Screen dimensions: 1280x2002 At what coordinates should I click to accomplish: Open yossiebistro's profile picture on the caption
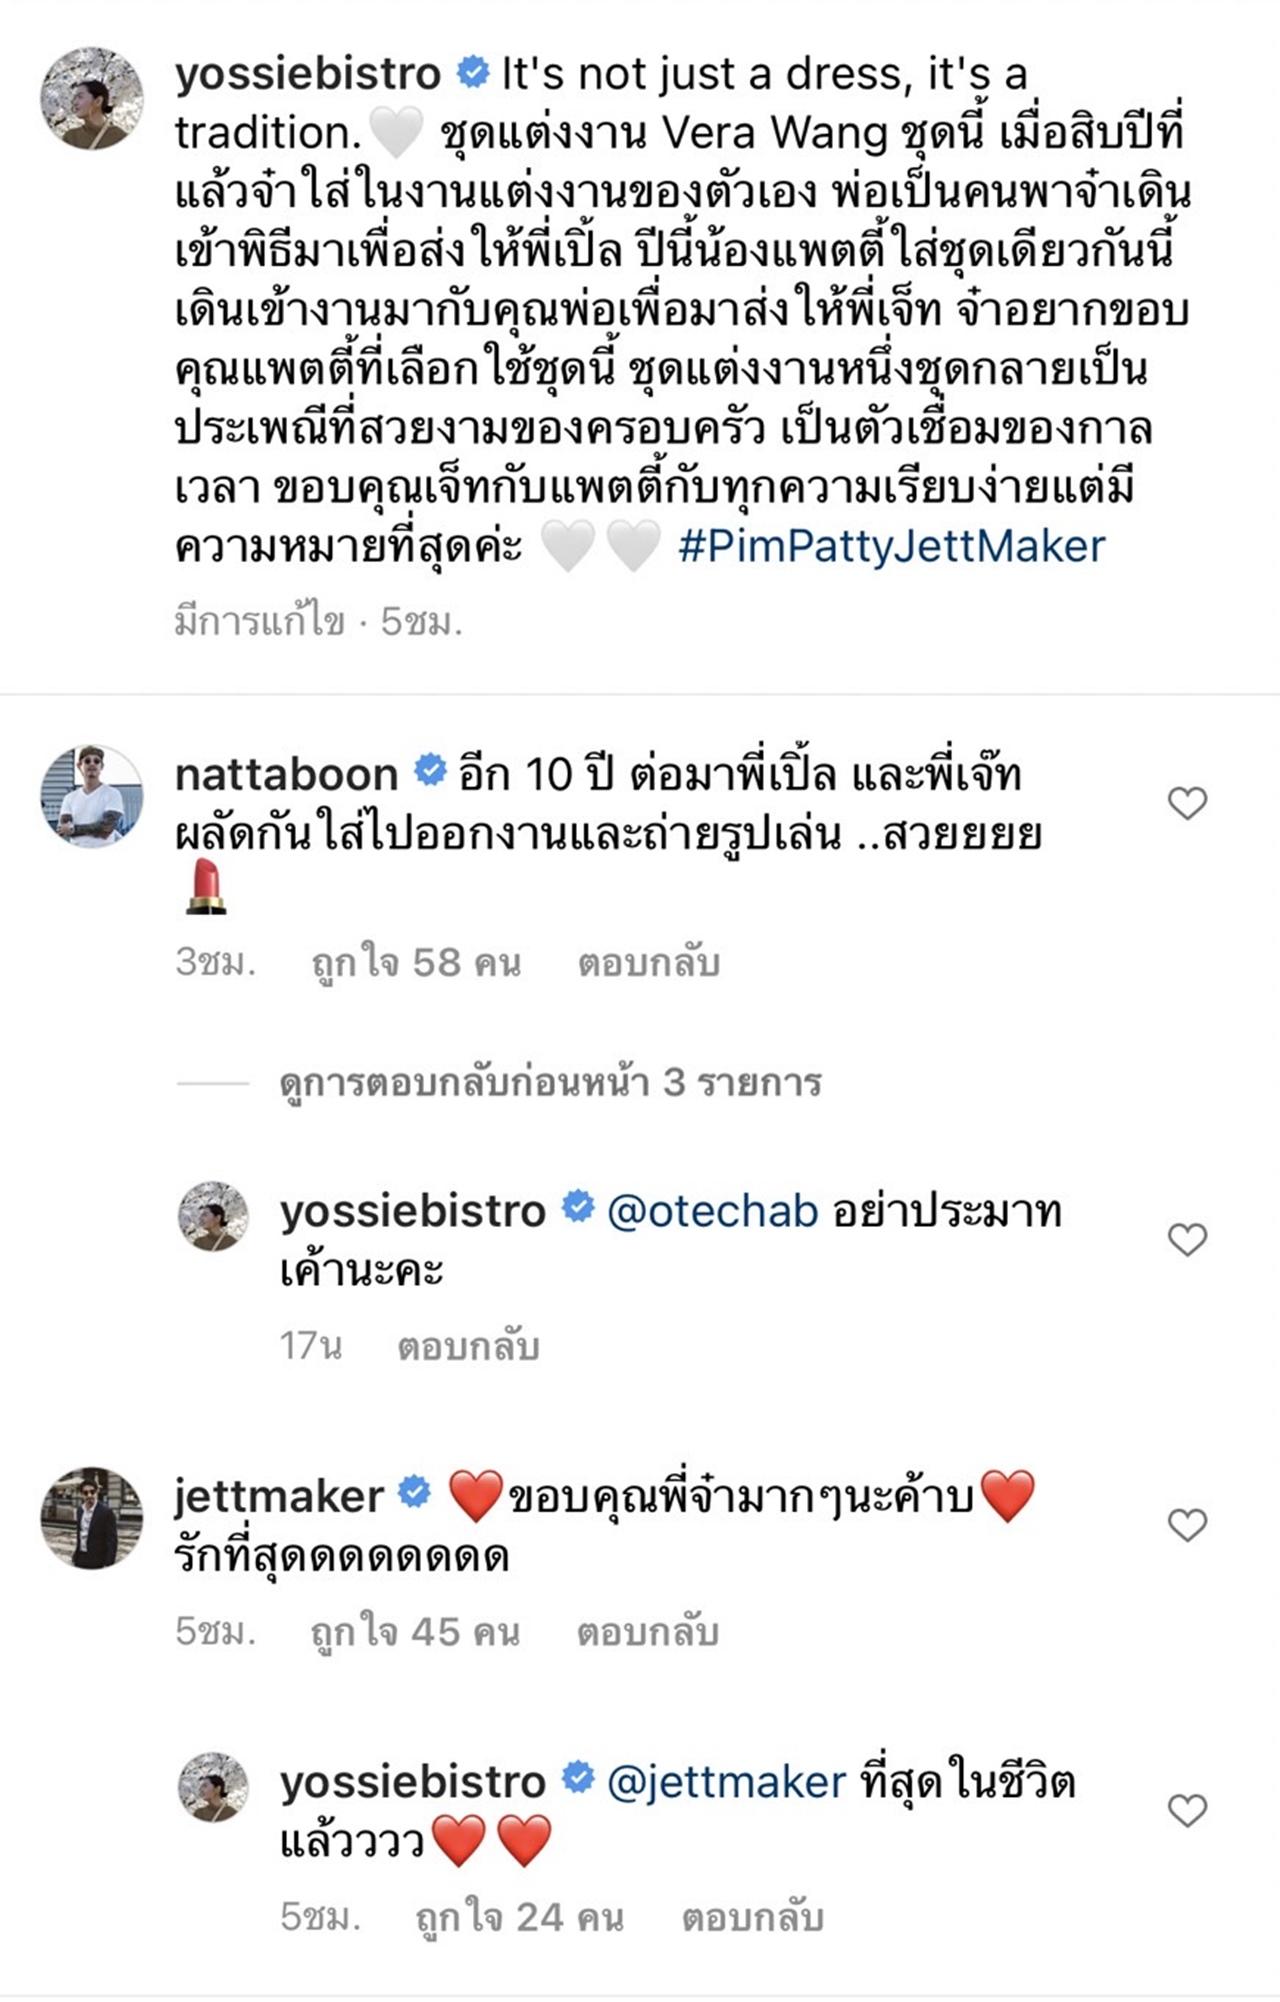tap(91, 98)
